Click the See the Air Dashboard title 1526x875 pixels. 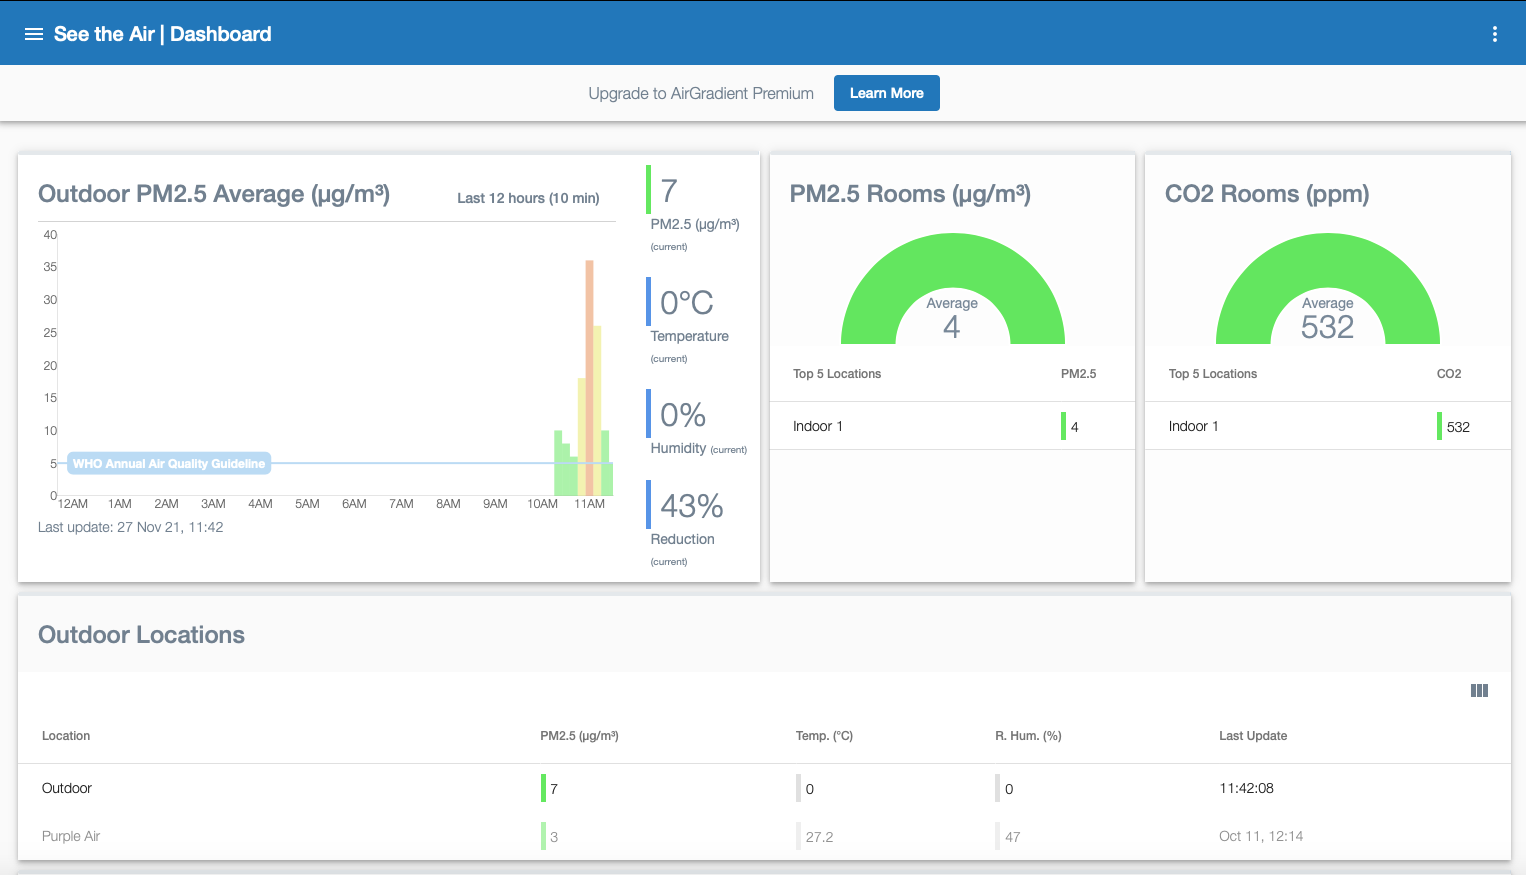[x=162, y=34]
